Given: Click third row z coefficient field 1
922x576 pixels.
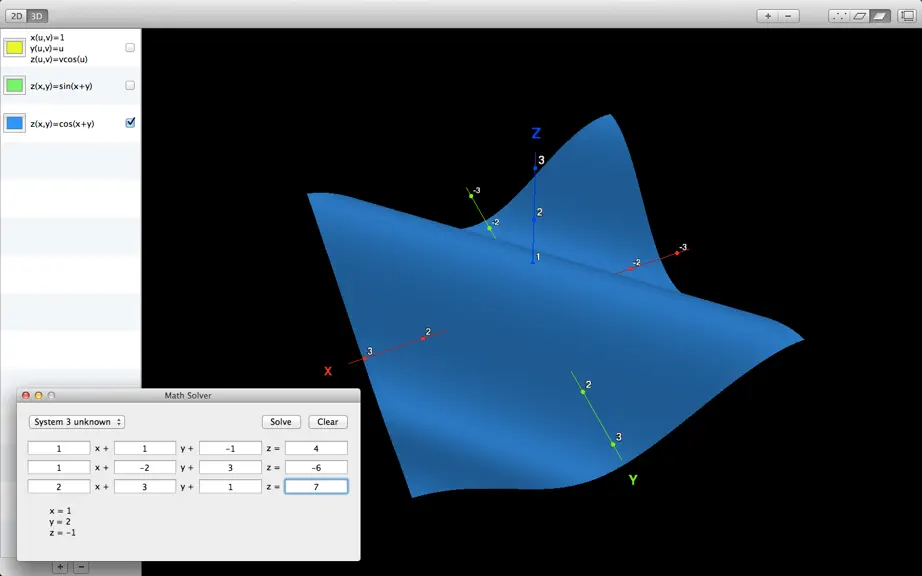Looking at the screenshot, I should 230,487.
